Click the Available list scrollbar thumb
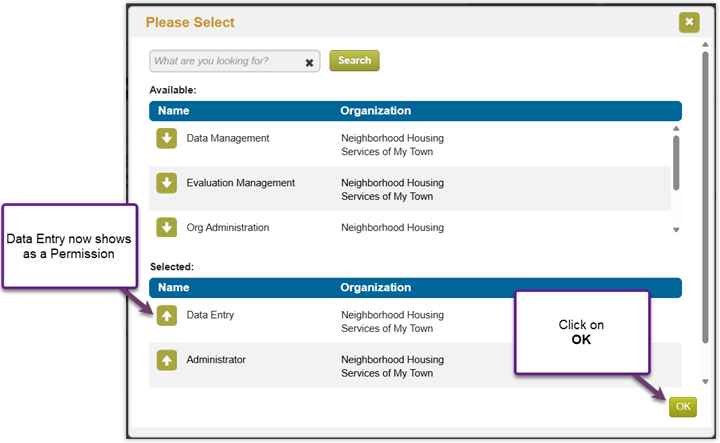Screen dimensions: 720x443 coord(676,163)
